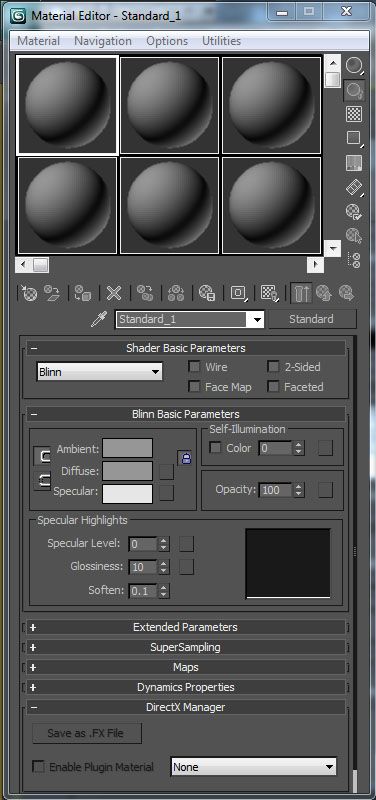This screenshot has height=800, width=376.
Task: Click the Put to Library icon
Action: [207, 293]
